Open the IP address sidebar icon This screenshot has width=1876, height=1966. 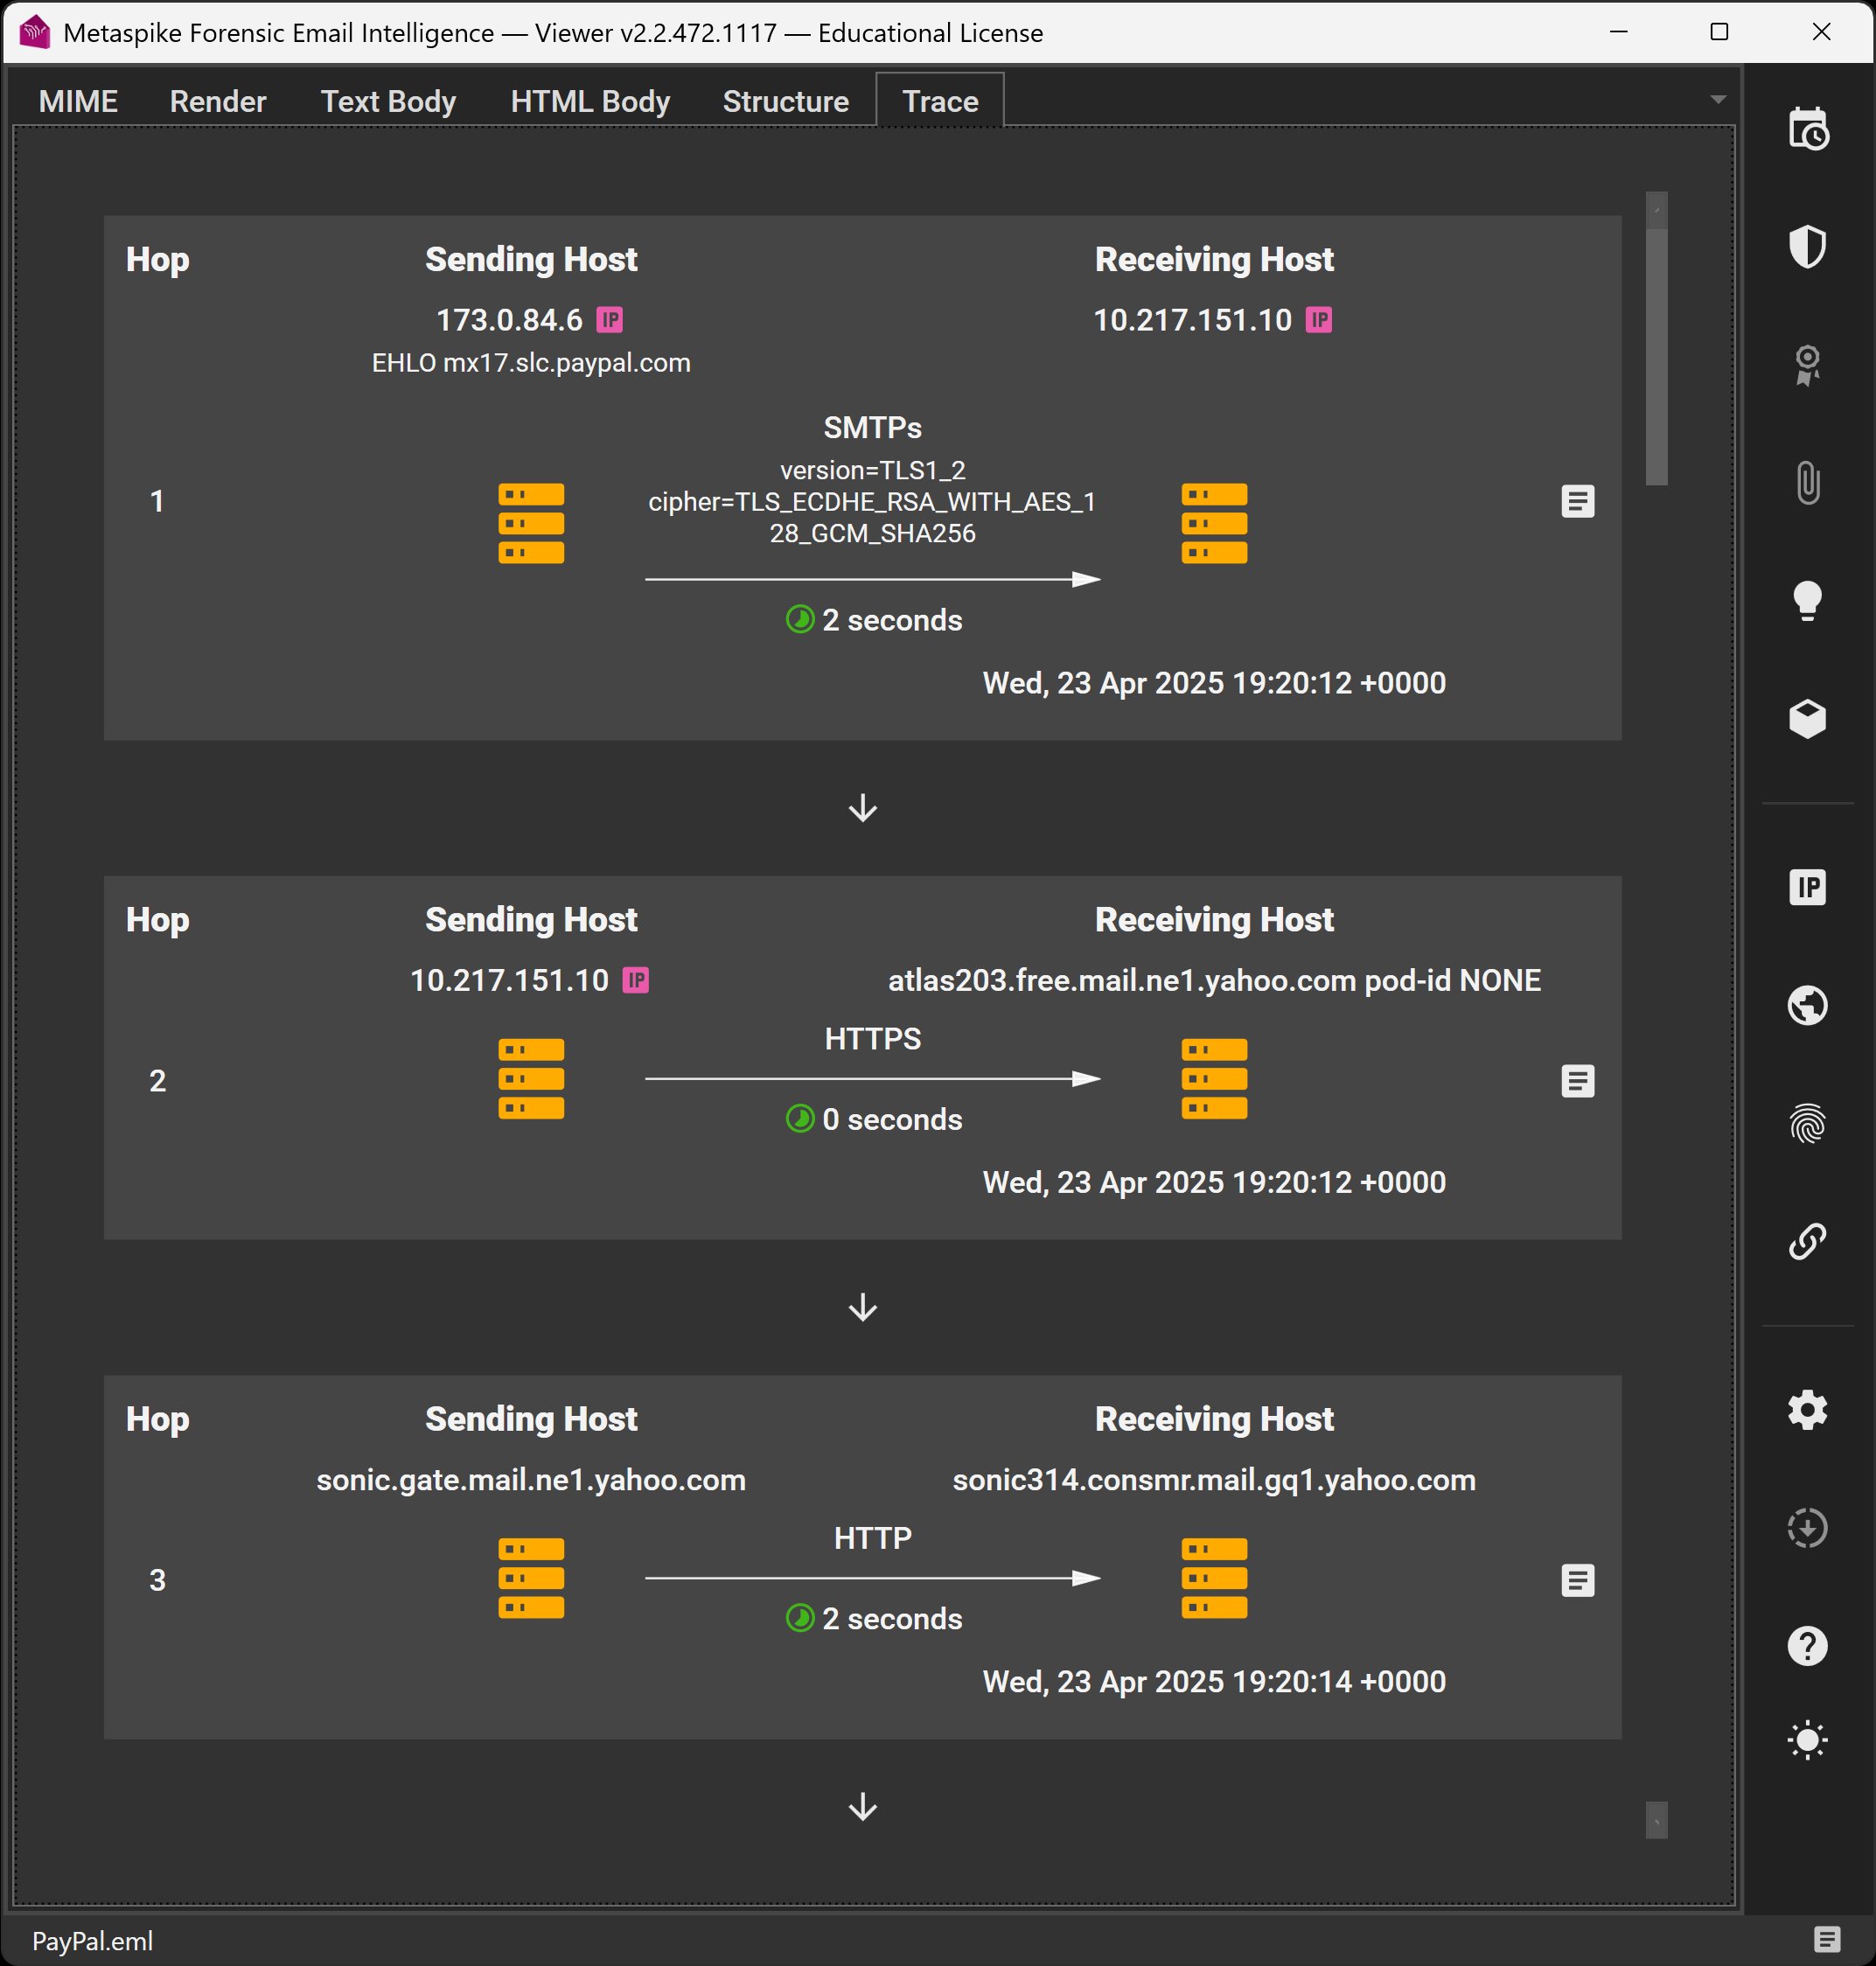point(1807,887)
